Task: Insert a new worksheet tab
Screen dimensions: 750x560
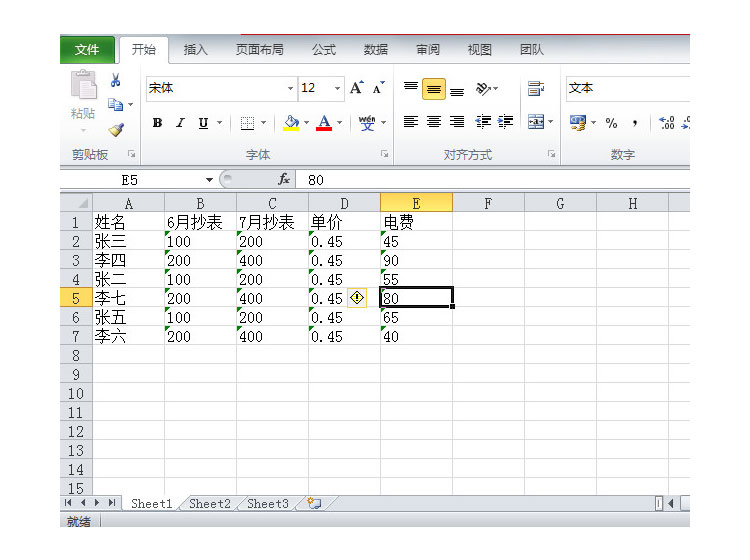Action: click(x=314, y=504)
